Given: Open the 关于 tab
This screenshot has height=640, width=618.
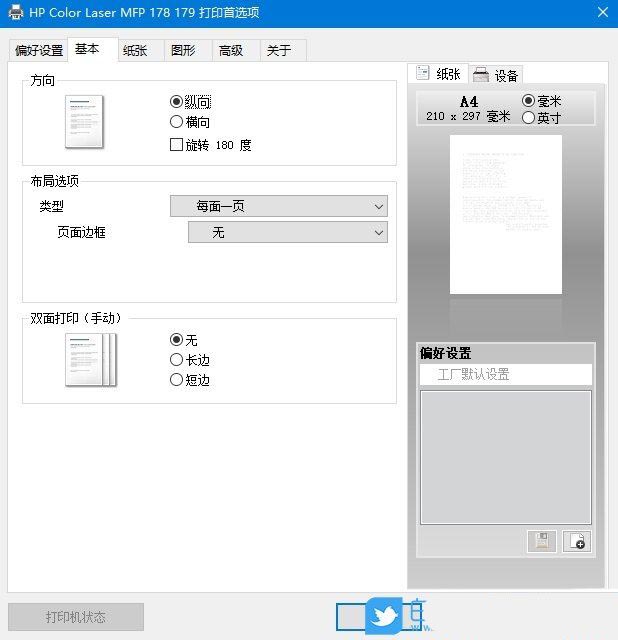Looking at the screenshot, I should point(283,51).
